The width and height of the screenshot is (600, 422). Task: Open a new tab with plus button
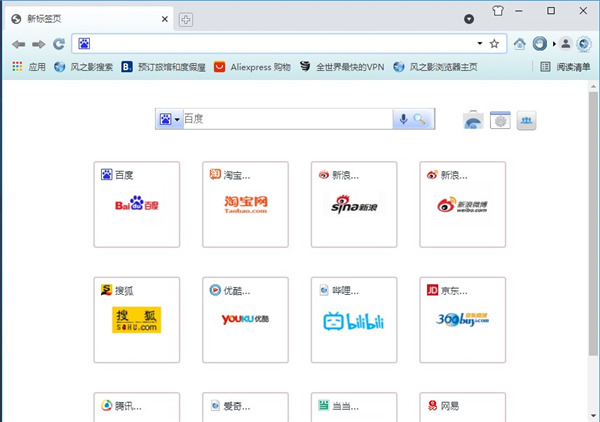pos(186,19)
